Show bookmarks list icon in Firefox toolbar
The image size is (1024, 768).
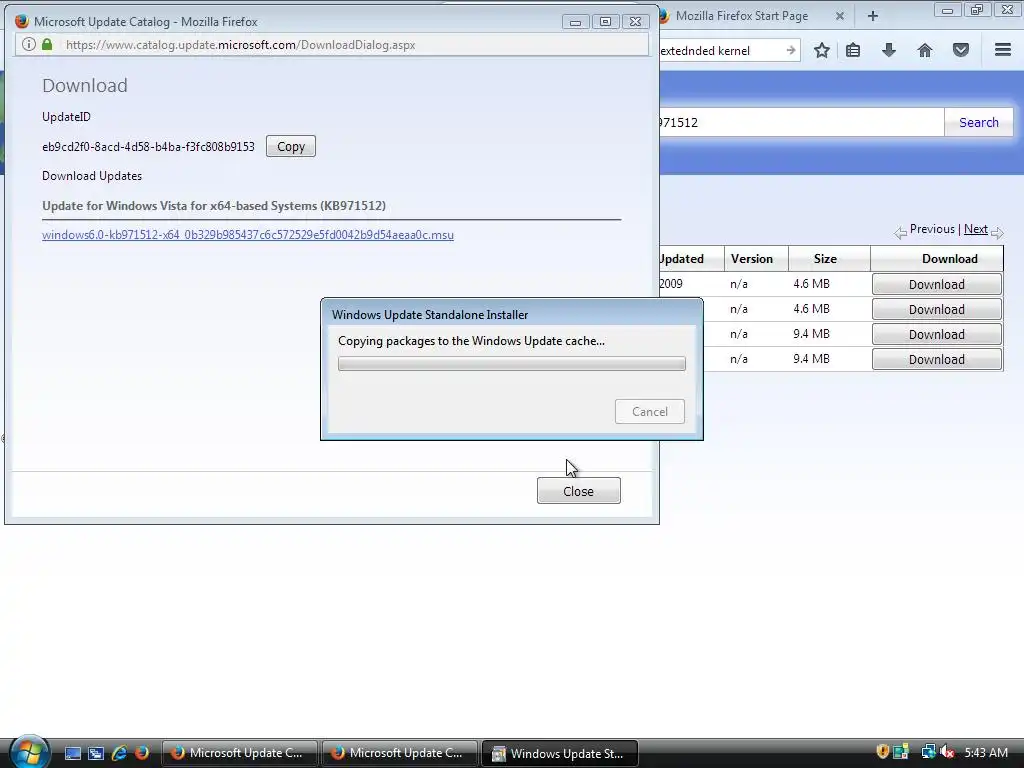(853, 50)
